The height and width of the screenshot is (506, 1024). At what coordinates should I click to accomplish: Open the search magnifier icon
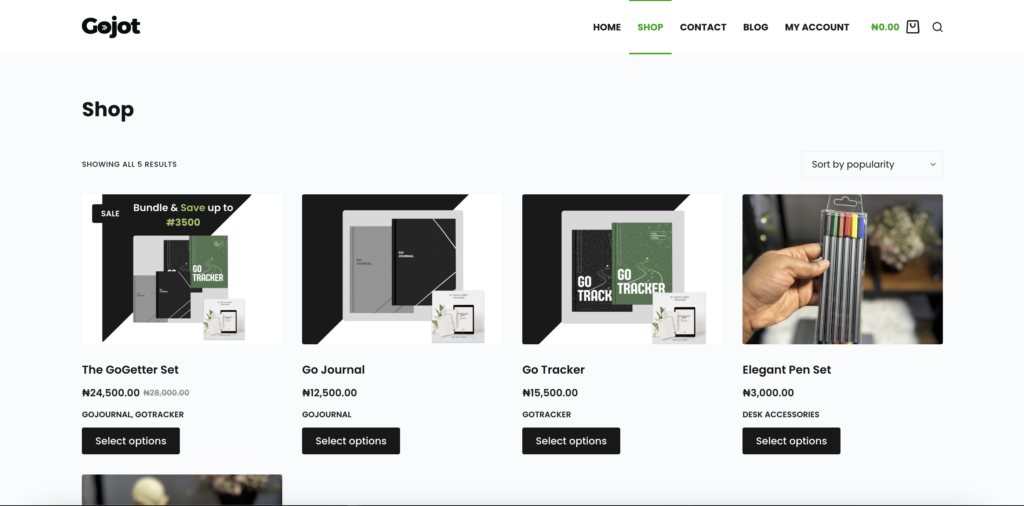[937, 27]
